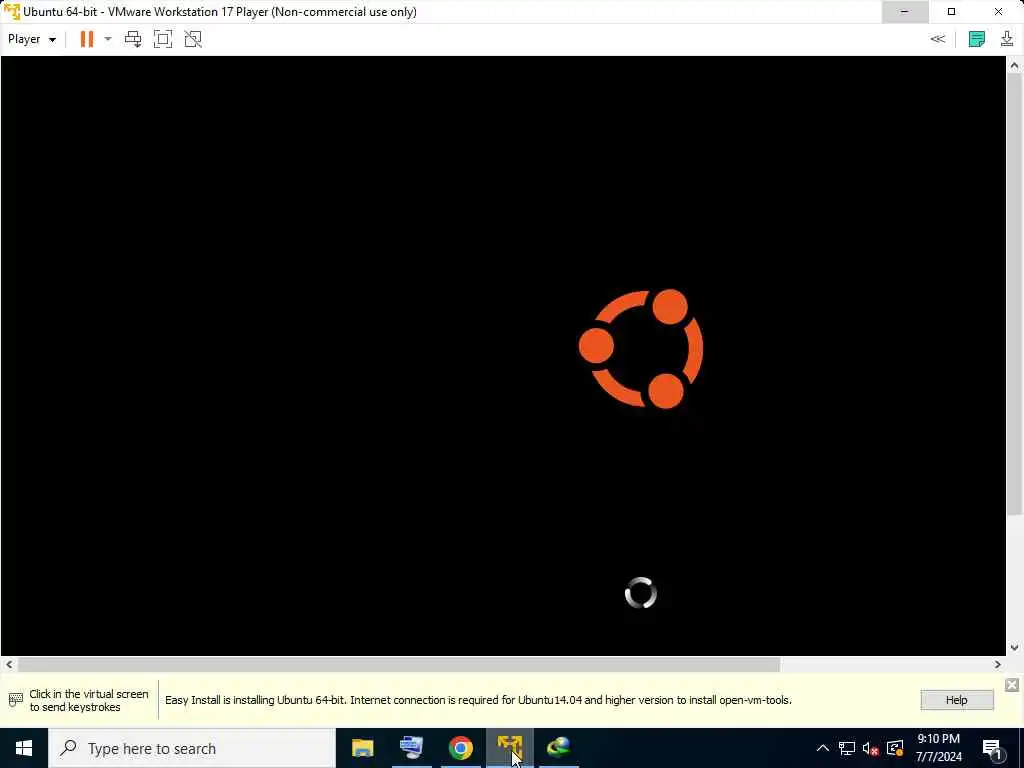Screen dimensions: 1024x768
Task: Click the muted volume tray icon
Action: click(871, 748)
